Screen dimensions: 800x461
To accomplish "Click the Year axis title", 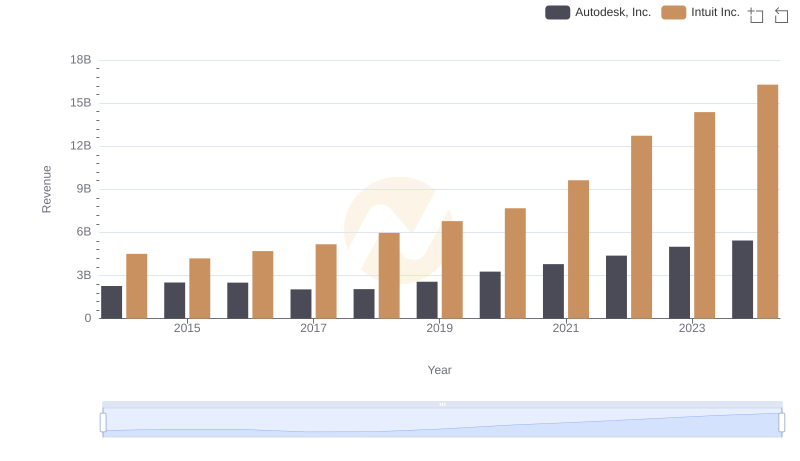I will pos(439,370).
